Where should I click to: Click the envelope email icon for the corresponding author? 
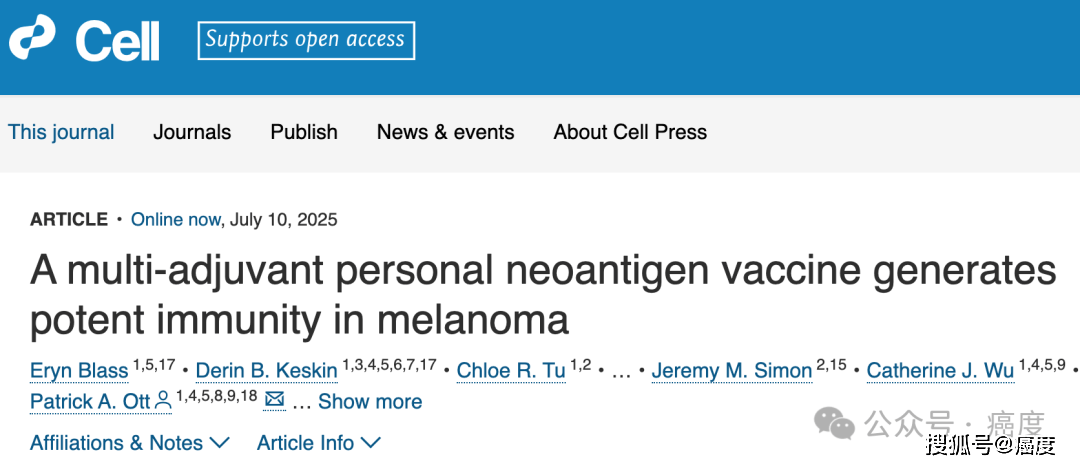[274, 401]
